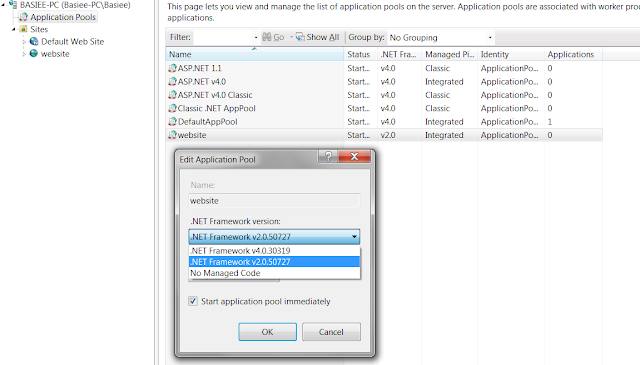Click Cancel in Edit Application Pool

click(331, 332)
